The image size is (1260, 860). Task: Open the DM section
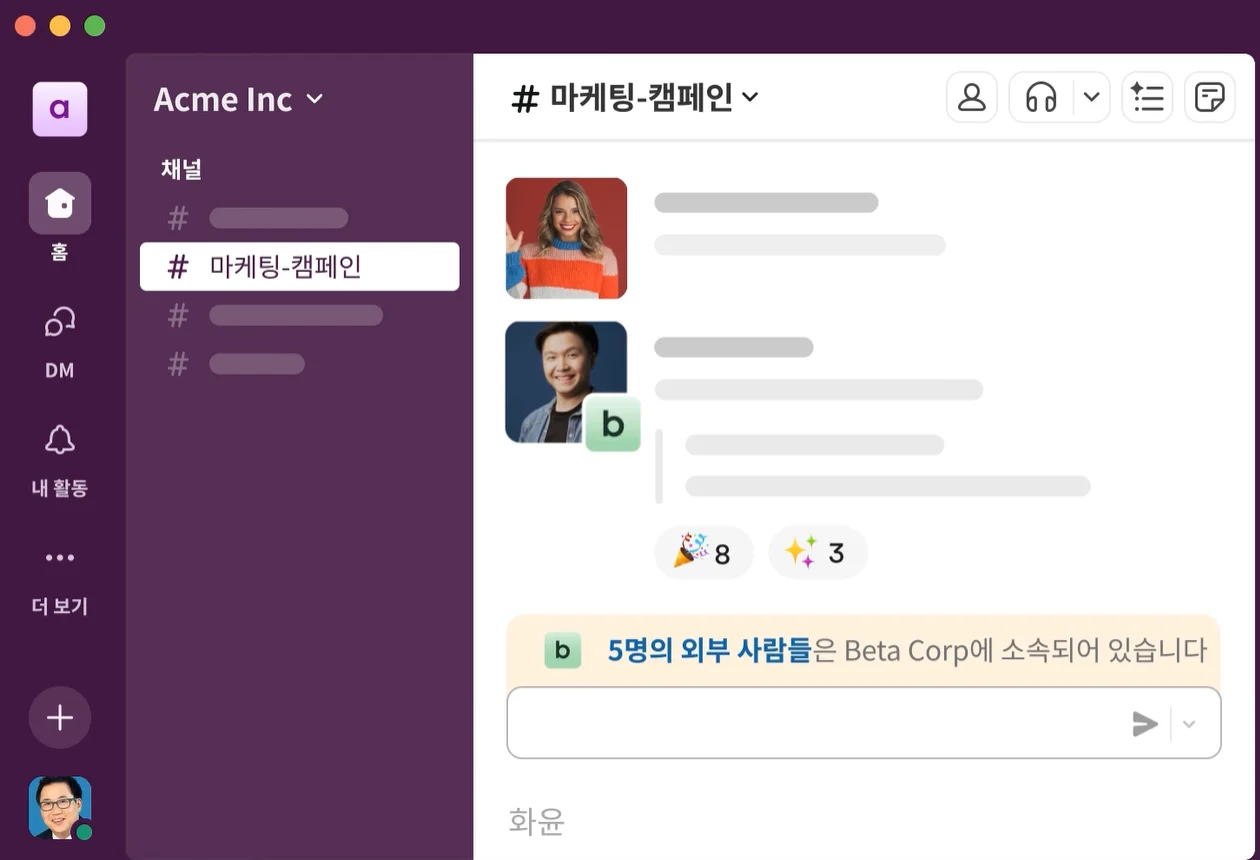(x=60, y=323)
